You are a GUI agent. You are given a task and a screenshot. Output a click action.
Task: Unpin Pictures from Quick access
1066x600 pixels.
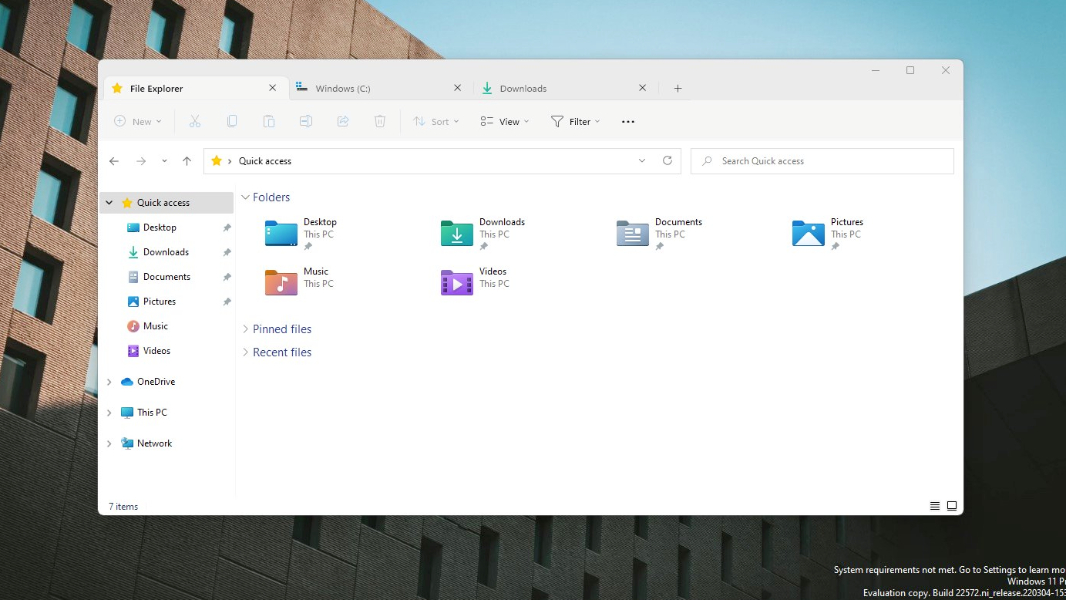point(227,301)
